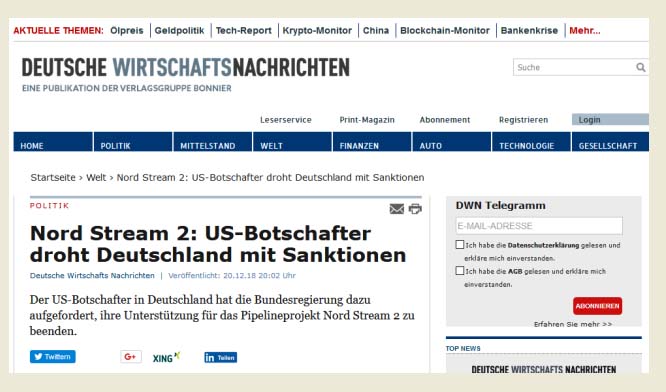Click the Nord Stream 2 article headline
Image resolution: width=666 pixels, height=392 pixels.
tap(218, 244)
